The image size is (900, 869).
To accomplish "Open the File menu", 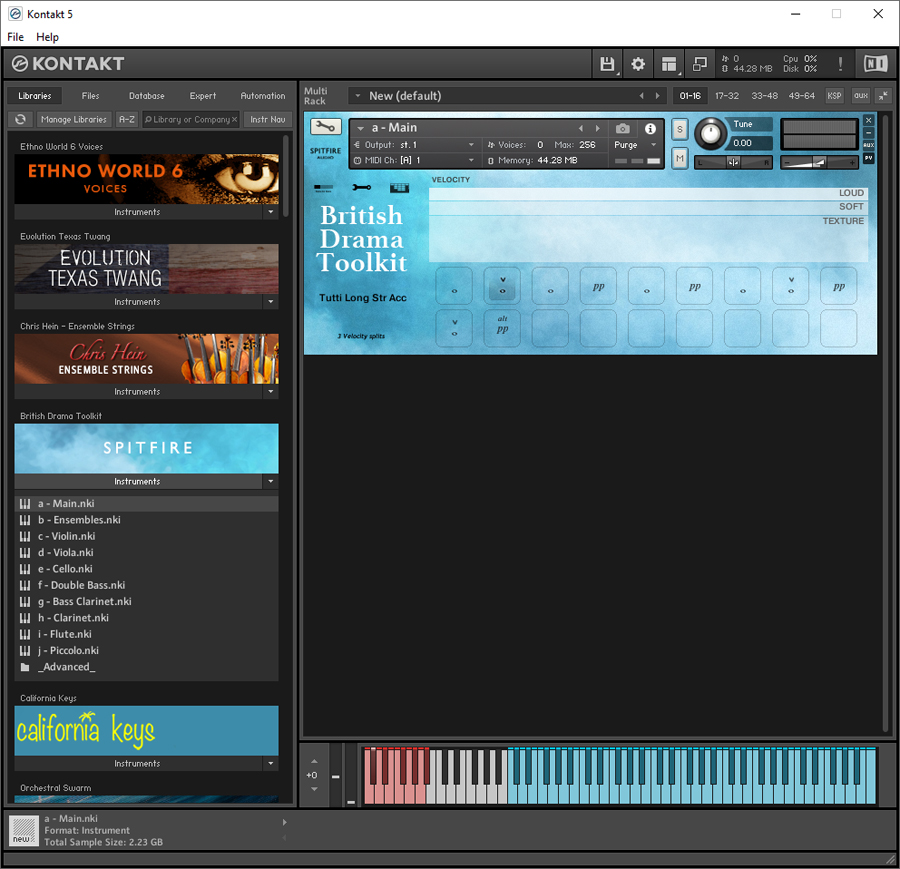I will click(x=15, y=37).
